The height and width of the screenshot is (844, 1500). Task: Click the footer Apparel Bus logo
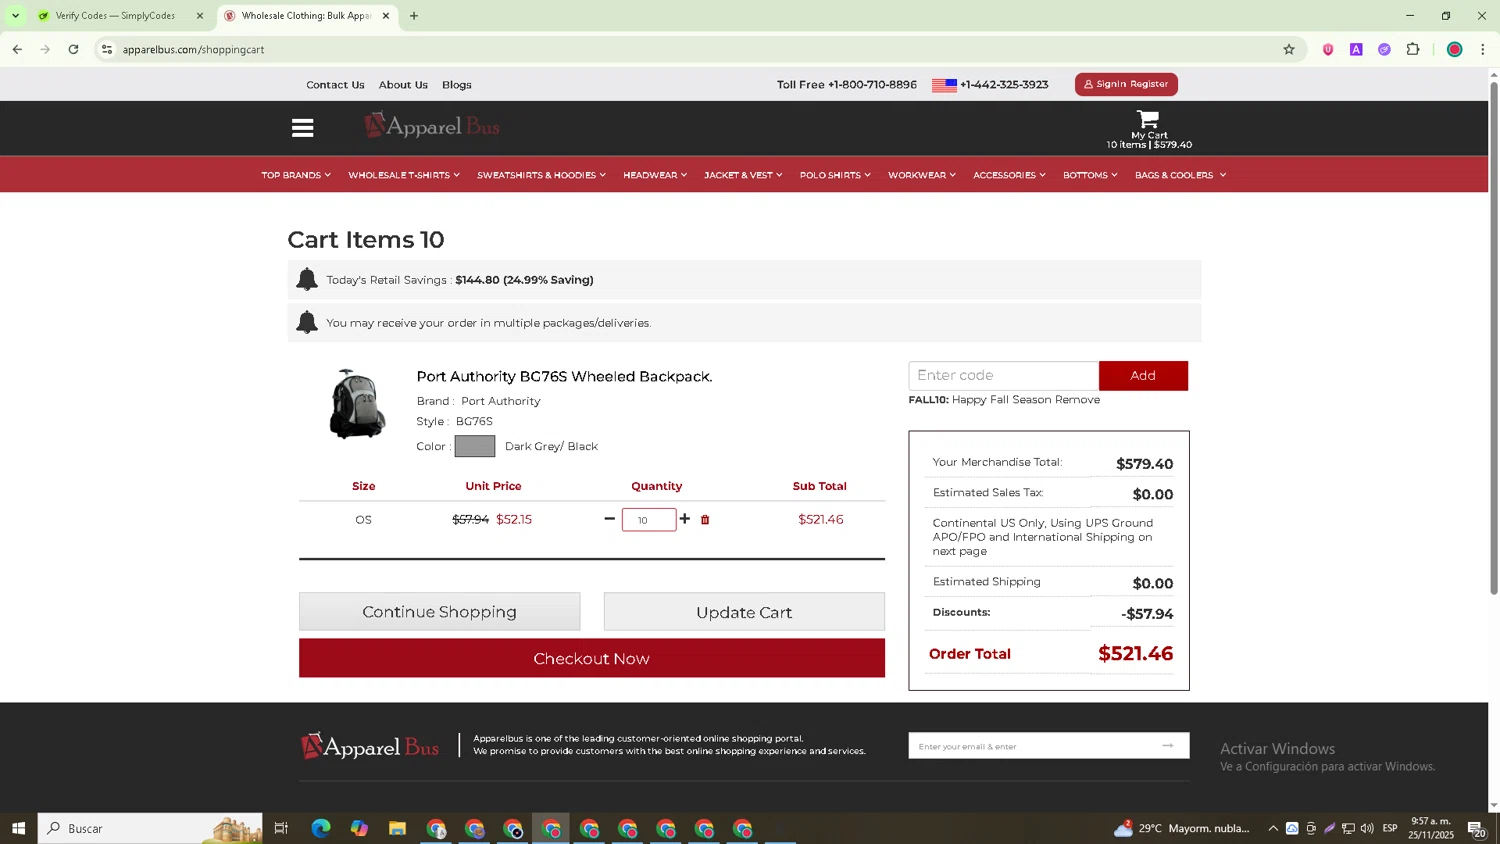point(370,746)
